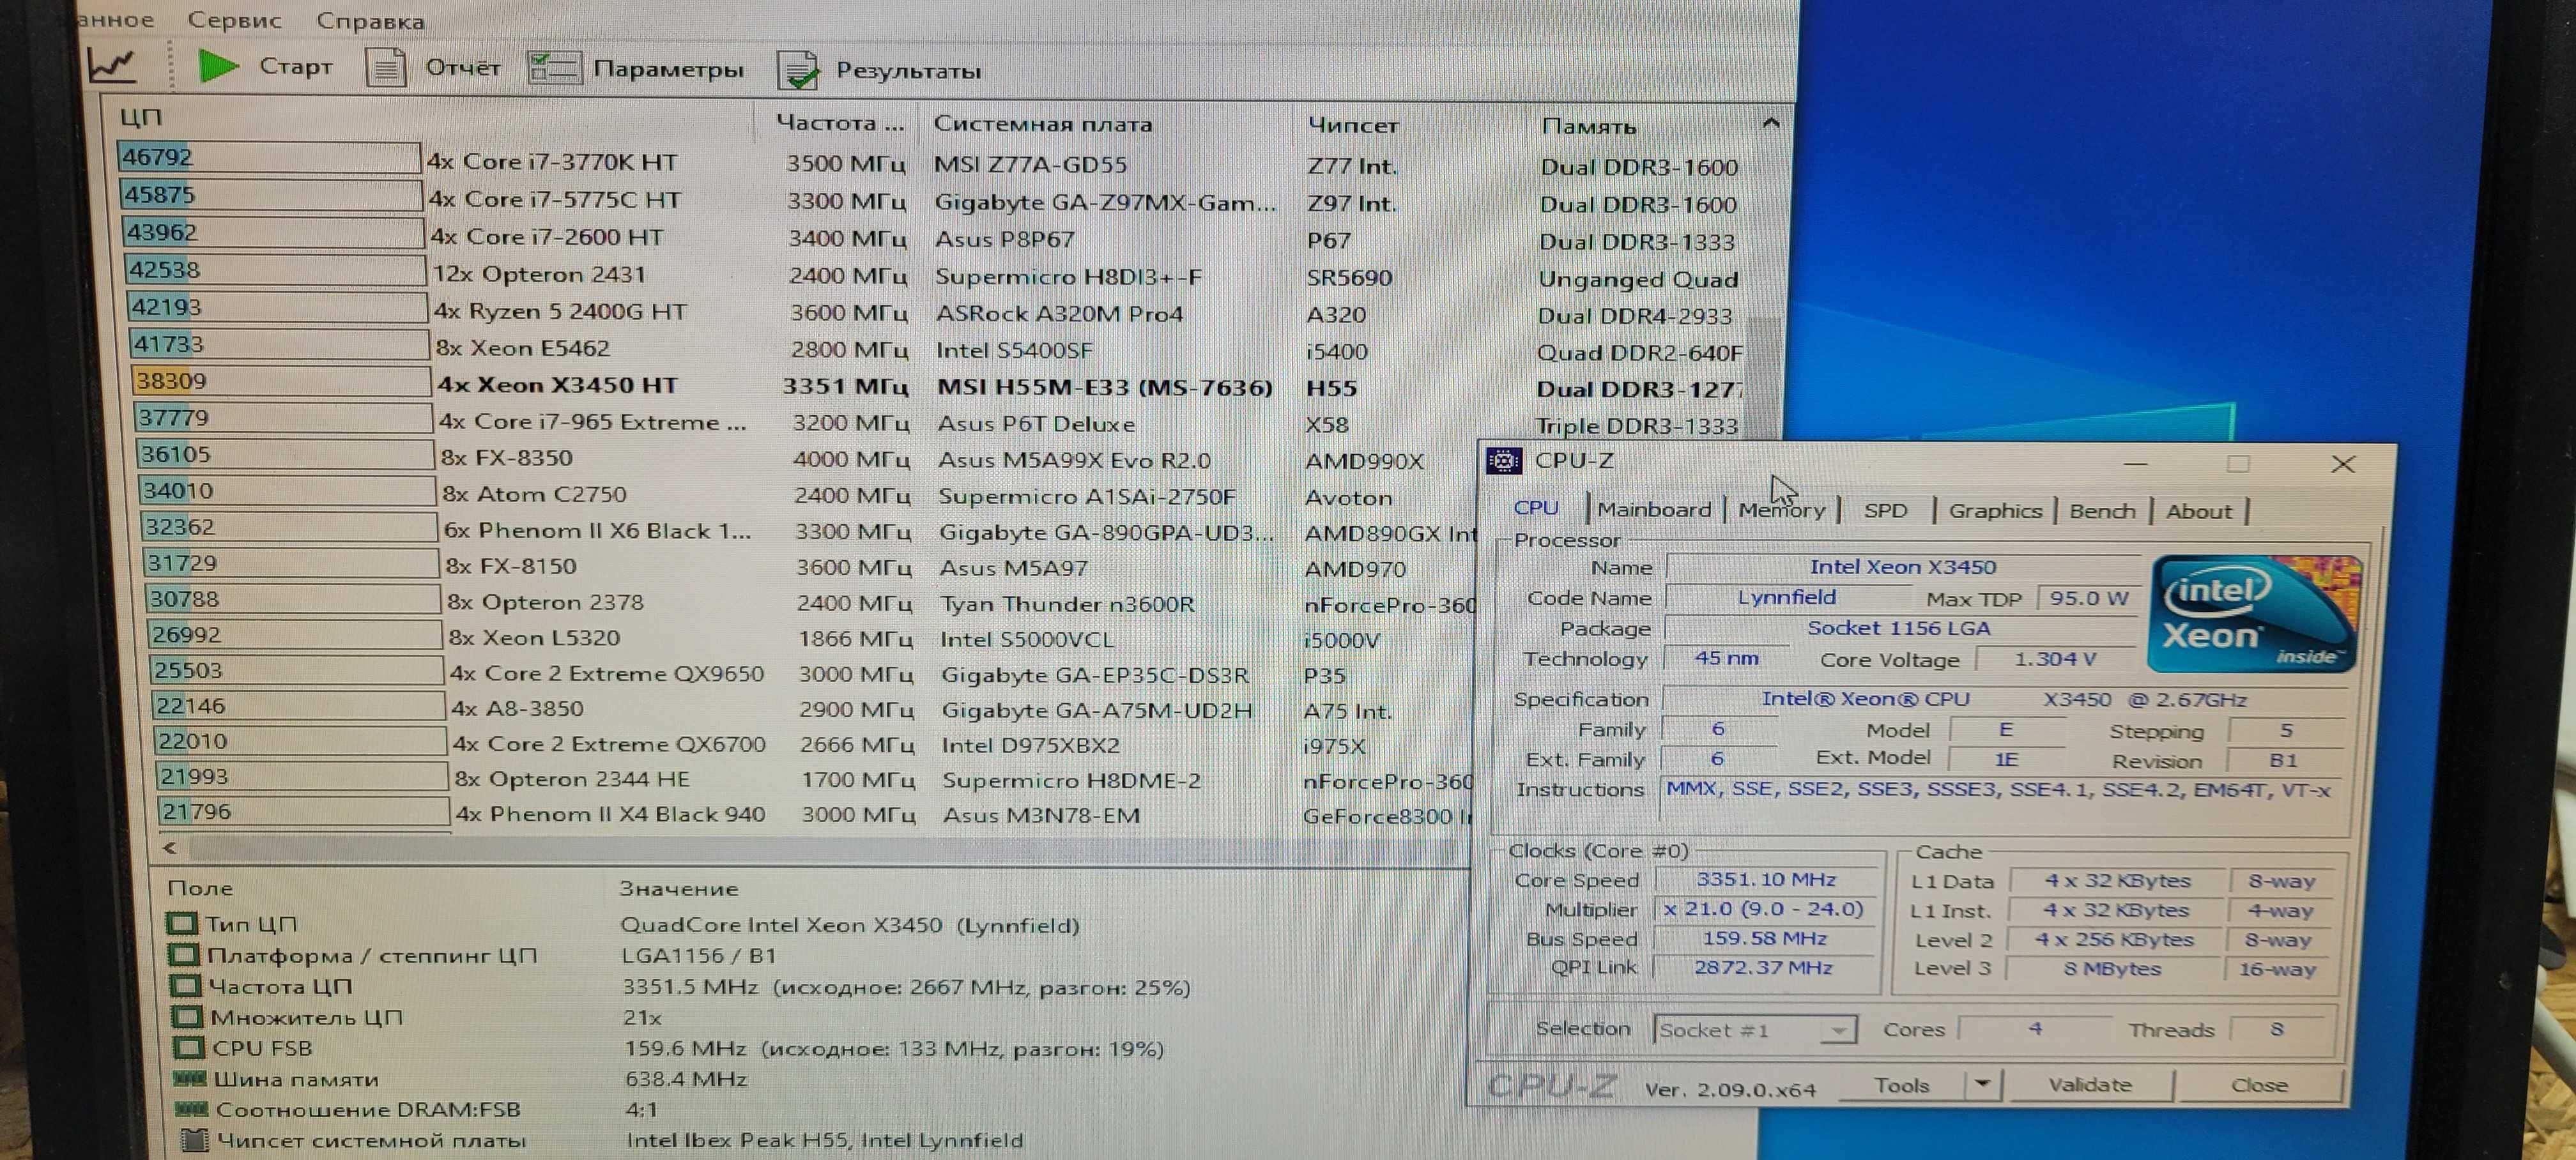Select the CPU tab in CPU-Z
Screen dimensions: 2576x1160
click(x=1535, y=508)
